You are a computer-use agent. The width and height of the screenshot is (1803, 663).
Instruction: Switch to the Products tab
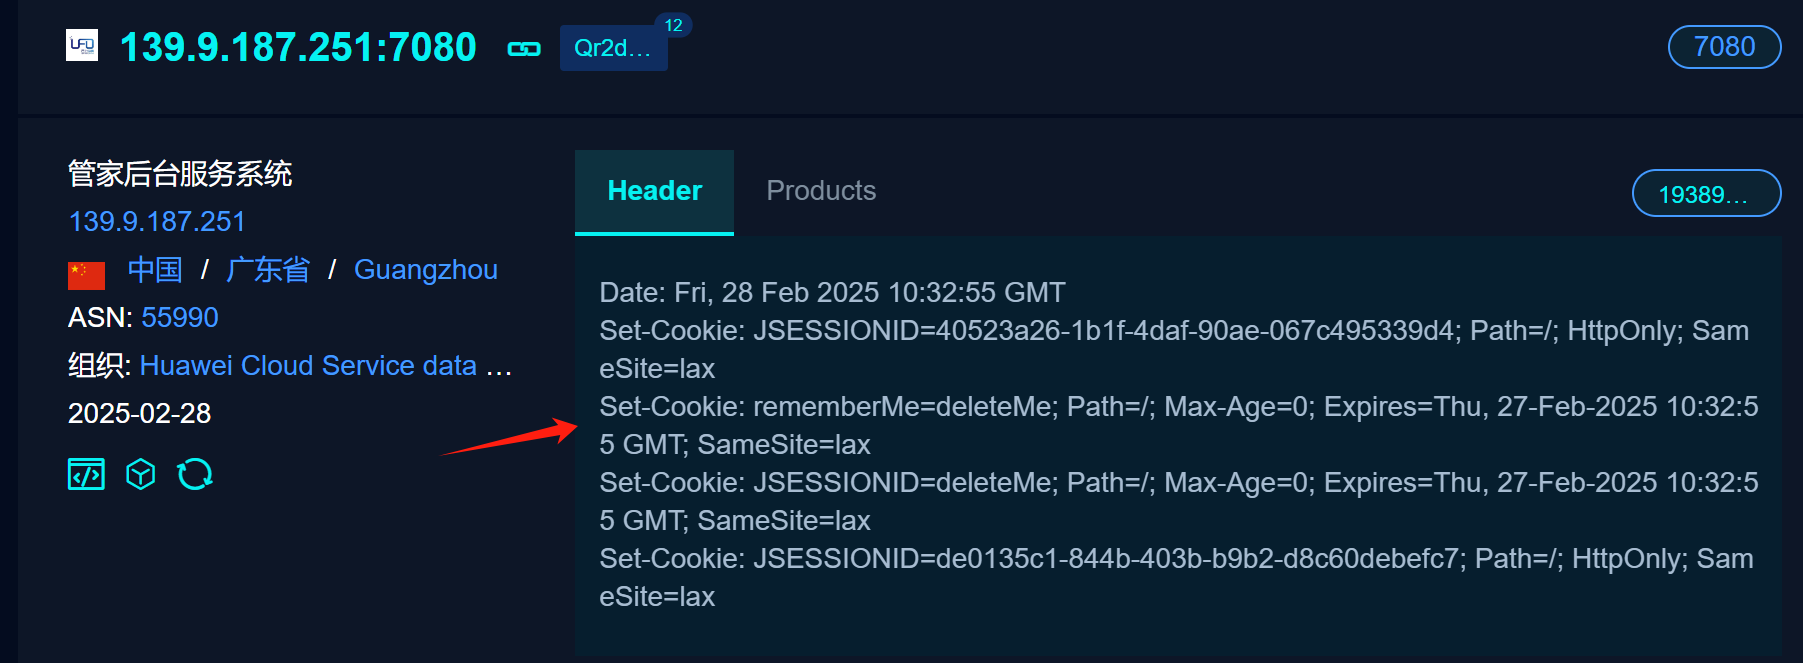point(821,191)
